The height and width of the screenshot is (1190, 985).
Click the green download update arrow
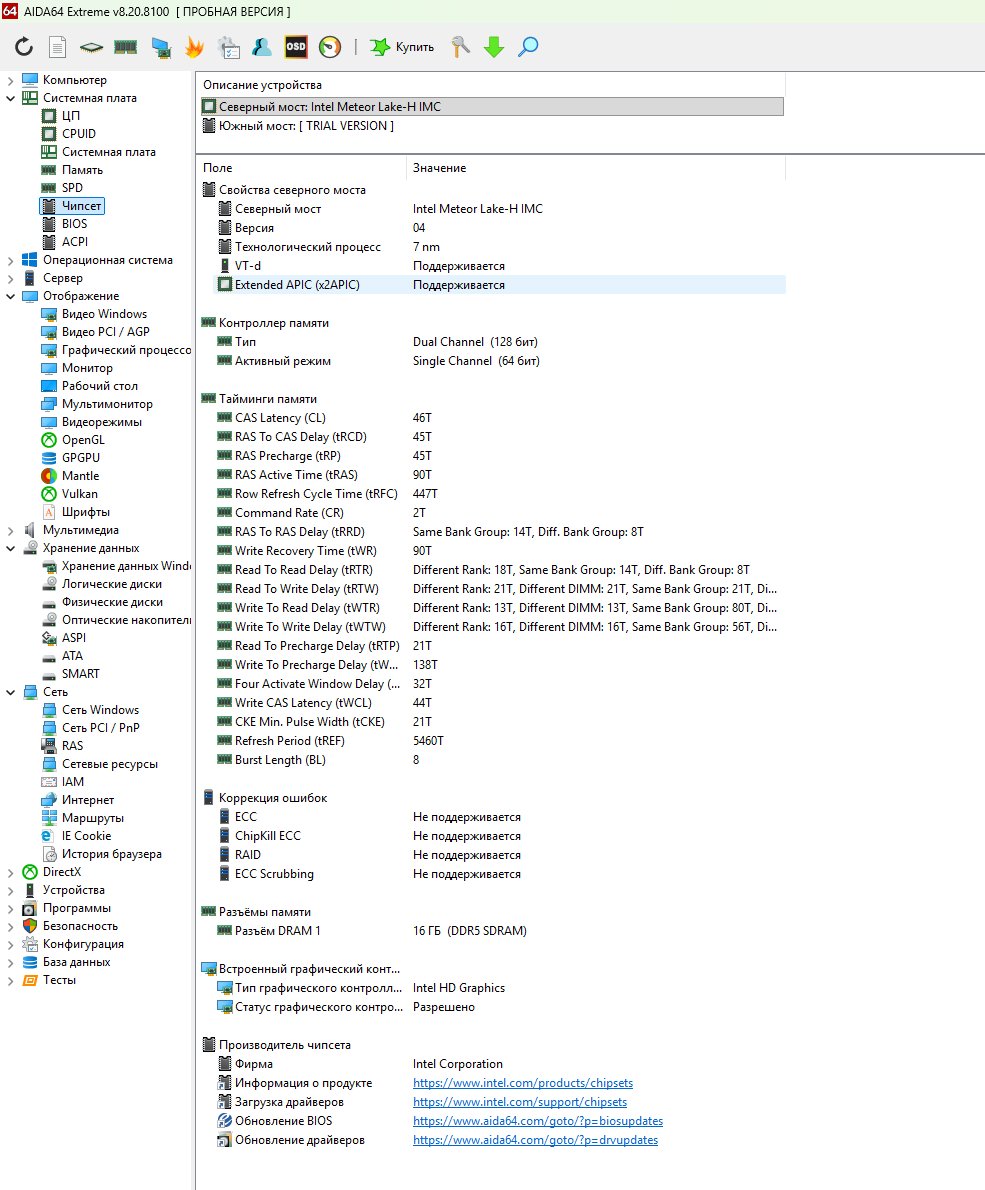pyautogui.click(x=494, y=47)
